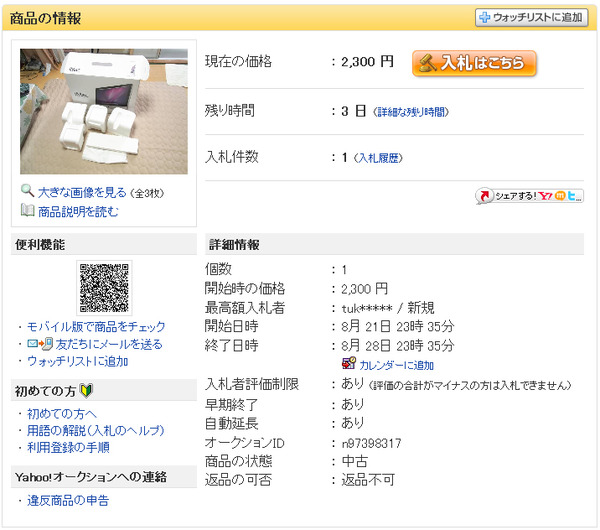Click mail-to-phone icon beside 友だちにメール
Image resolution: width=600 pixels, height=530 pixels.
coord(40,344)
